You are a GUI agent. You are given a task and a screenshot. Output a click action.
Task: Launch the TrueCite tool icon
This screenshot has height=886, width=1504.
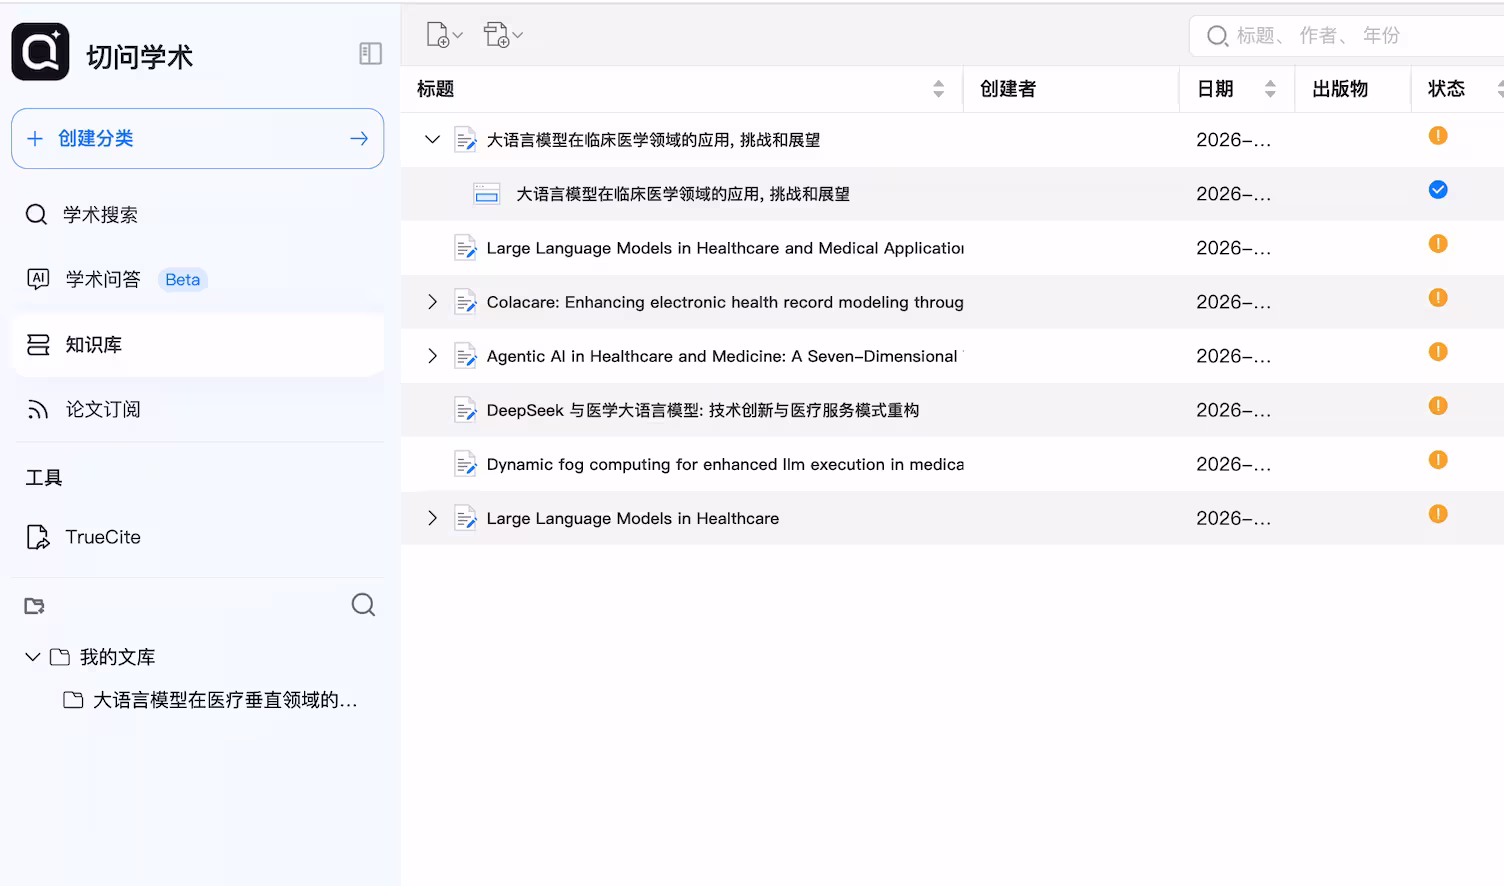(38, 537)
